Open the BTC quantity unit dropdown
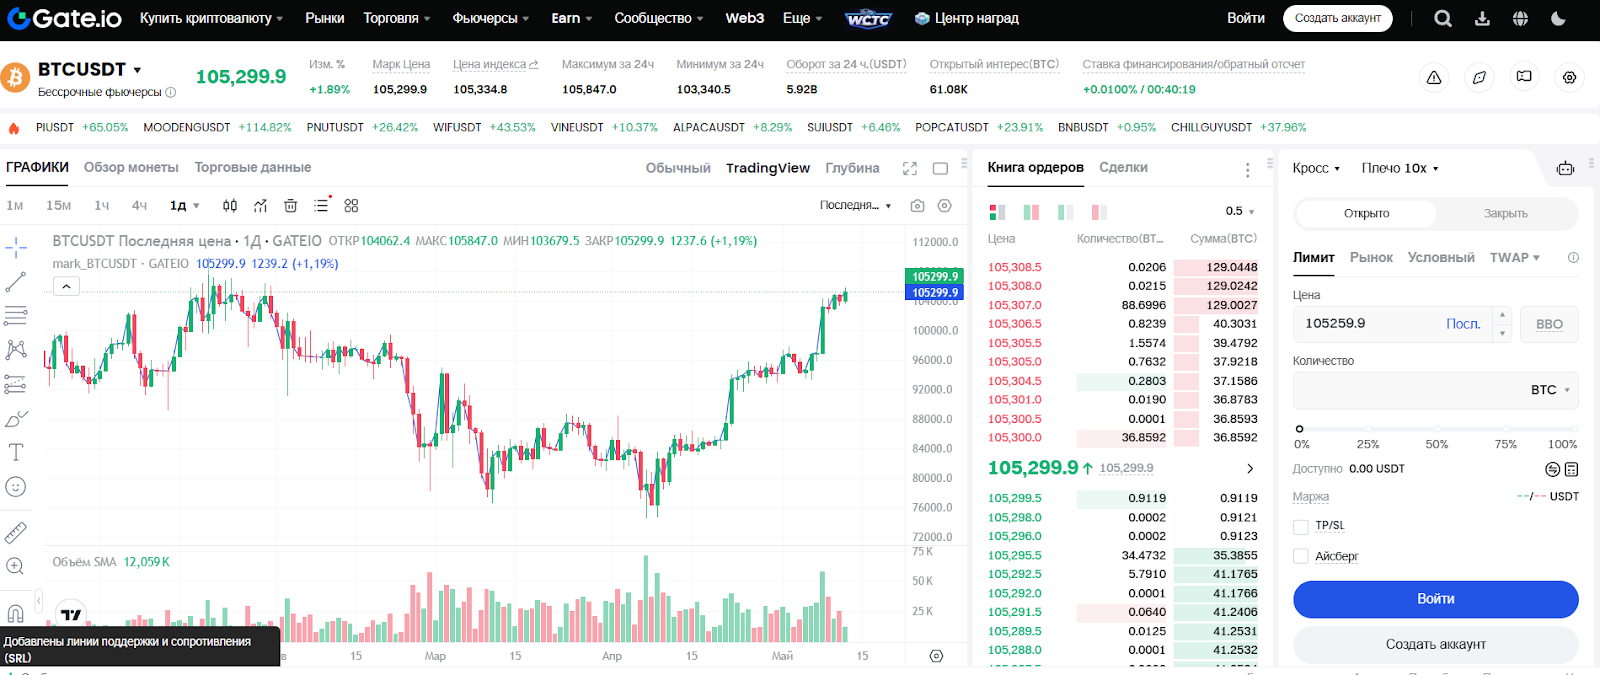Viewport: 1600px width, 675px height. (1551, 390)
